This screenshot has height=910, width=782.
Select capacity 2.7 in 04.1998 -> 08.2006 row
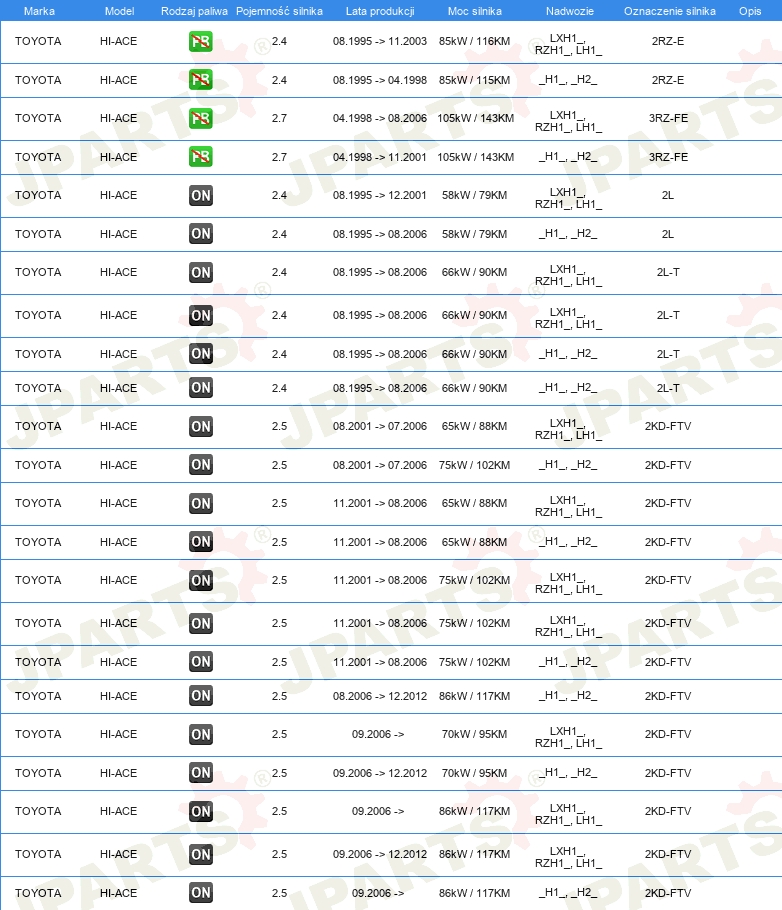coord(279,118)
